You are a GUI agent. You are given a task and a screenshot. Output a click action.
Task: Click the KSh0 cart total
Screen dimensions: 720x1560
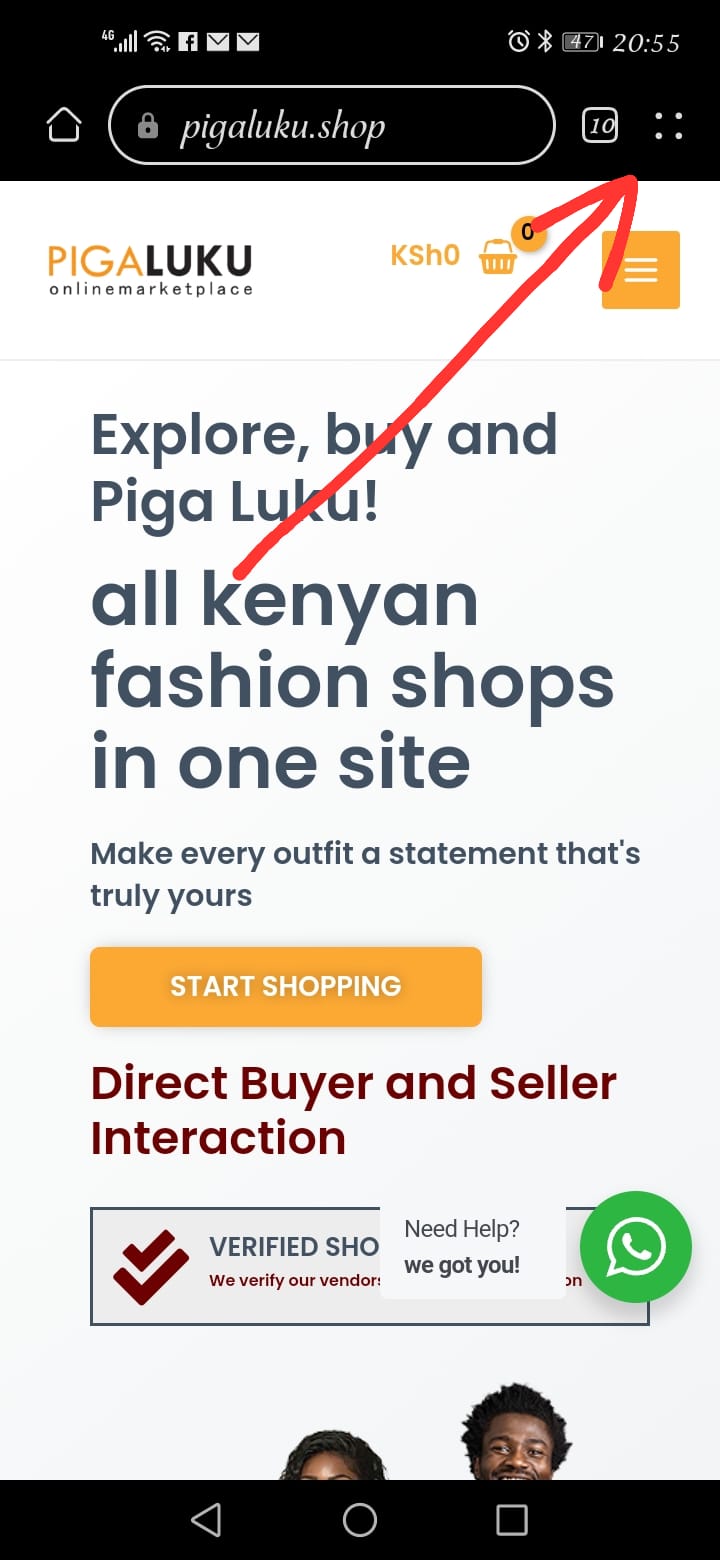425,256
